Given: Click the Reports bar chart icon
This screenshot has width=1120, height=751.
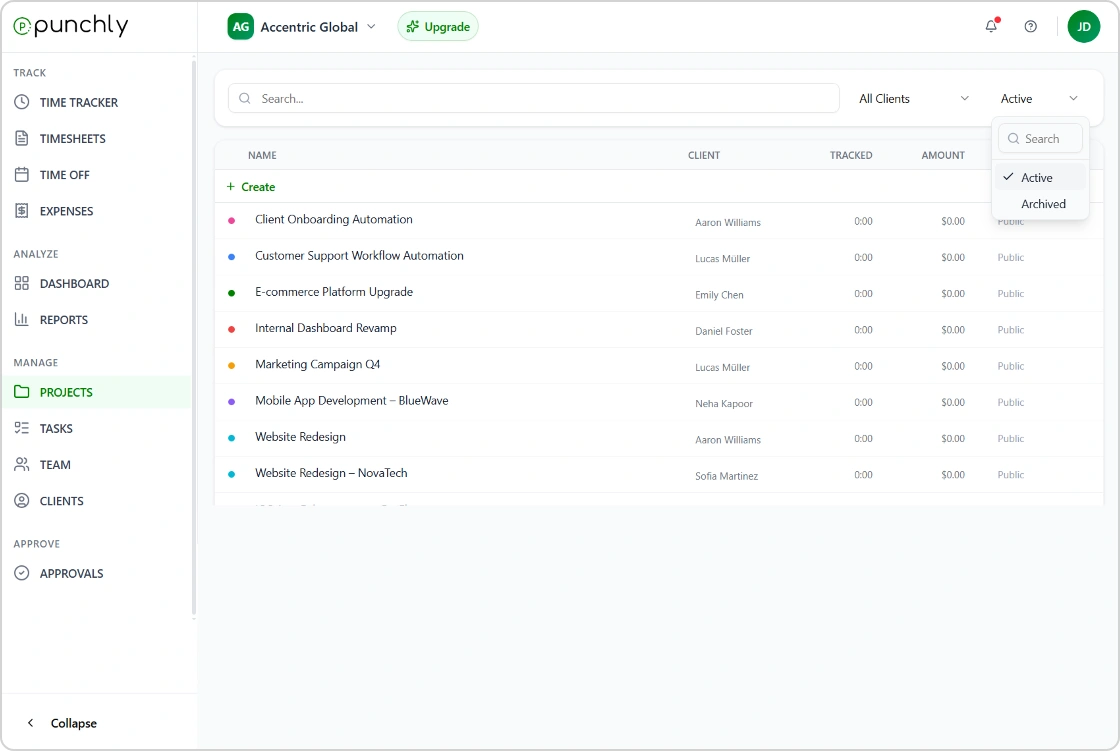Looking at the screenshot, I should point(22,320).
